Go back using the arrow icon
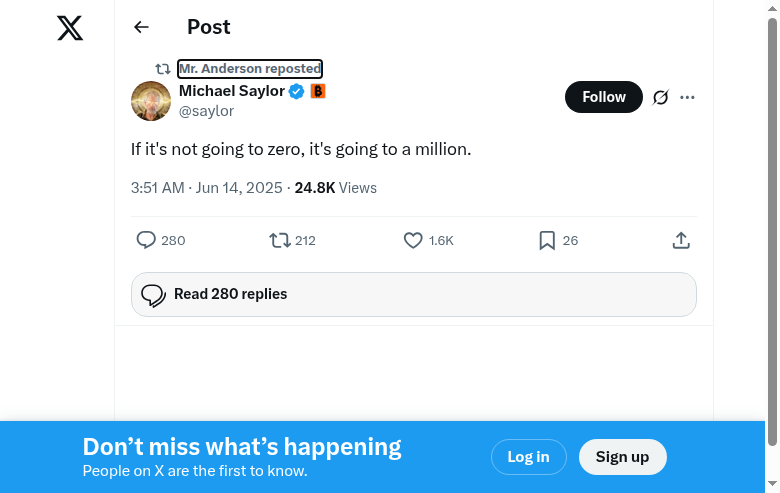 [x=141, y=28]
